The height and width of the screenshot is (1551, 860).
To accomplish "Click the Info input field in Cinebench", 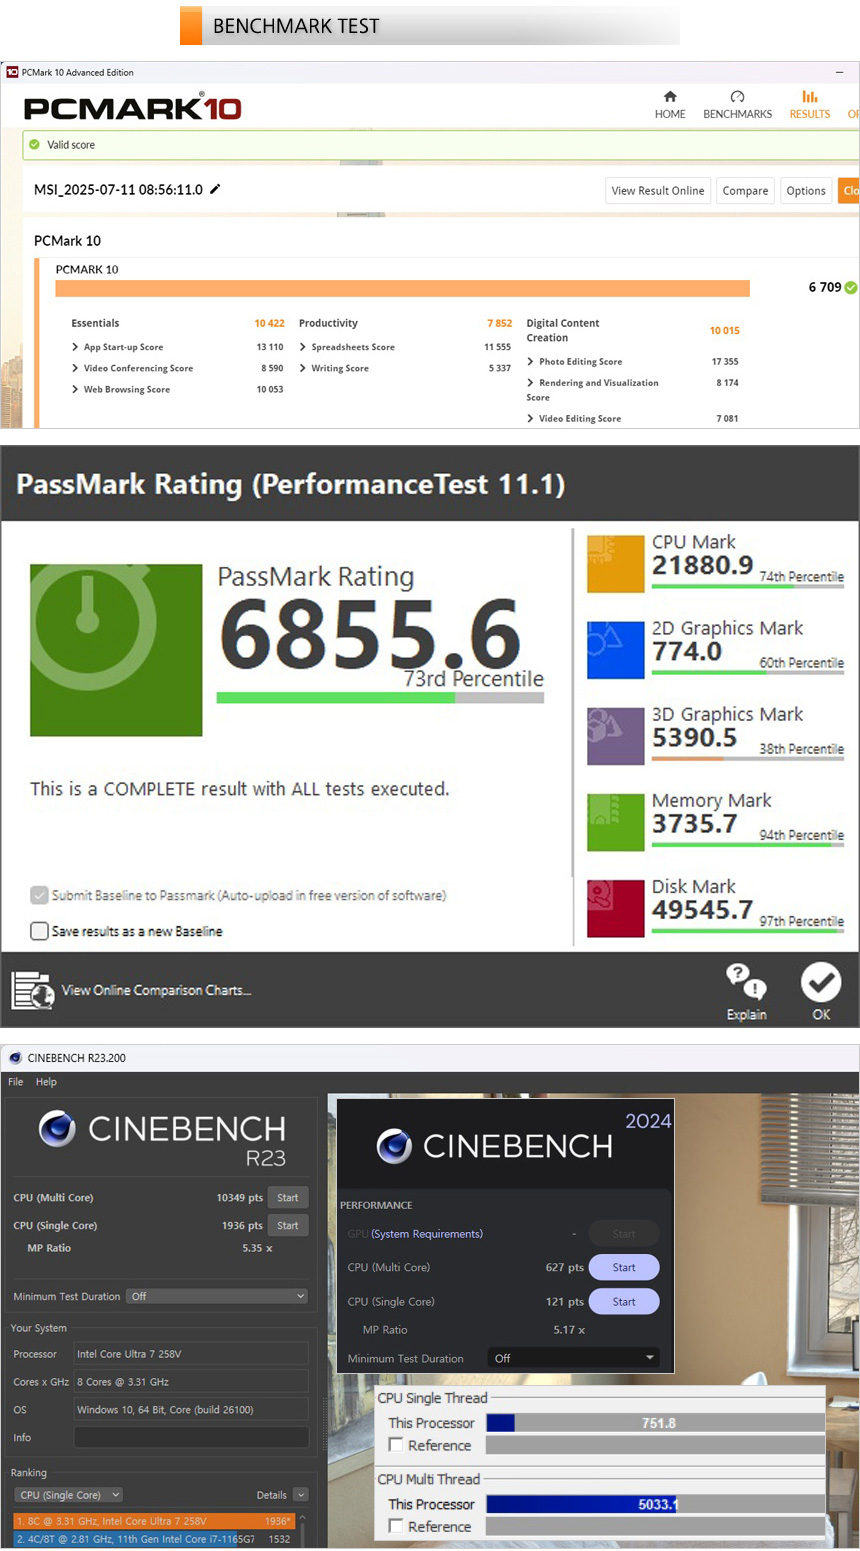I will [191, 1437].
